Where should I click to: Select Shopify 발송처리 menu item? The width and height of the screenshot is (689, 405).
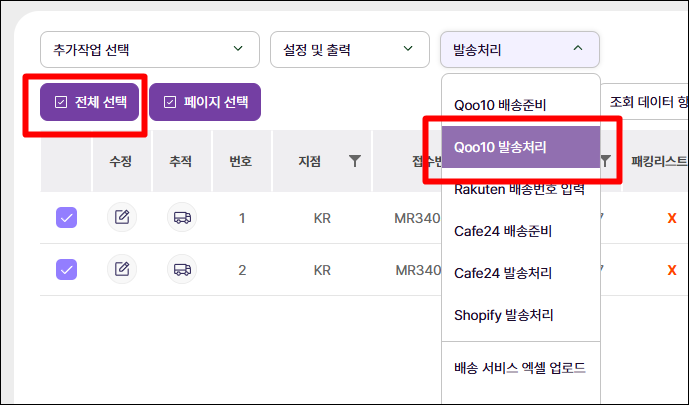tap(521, 315)
